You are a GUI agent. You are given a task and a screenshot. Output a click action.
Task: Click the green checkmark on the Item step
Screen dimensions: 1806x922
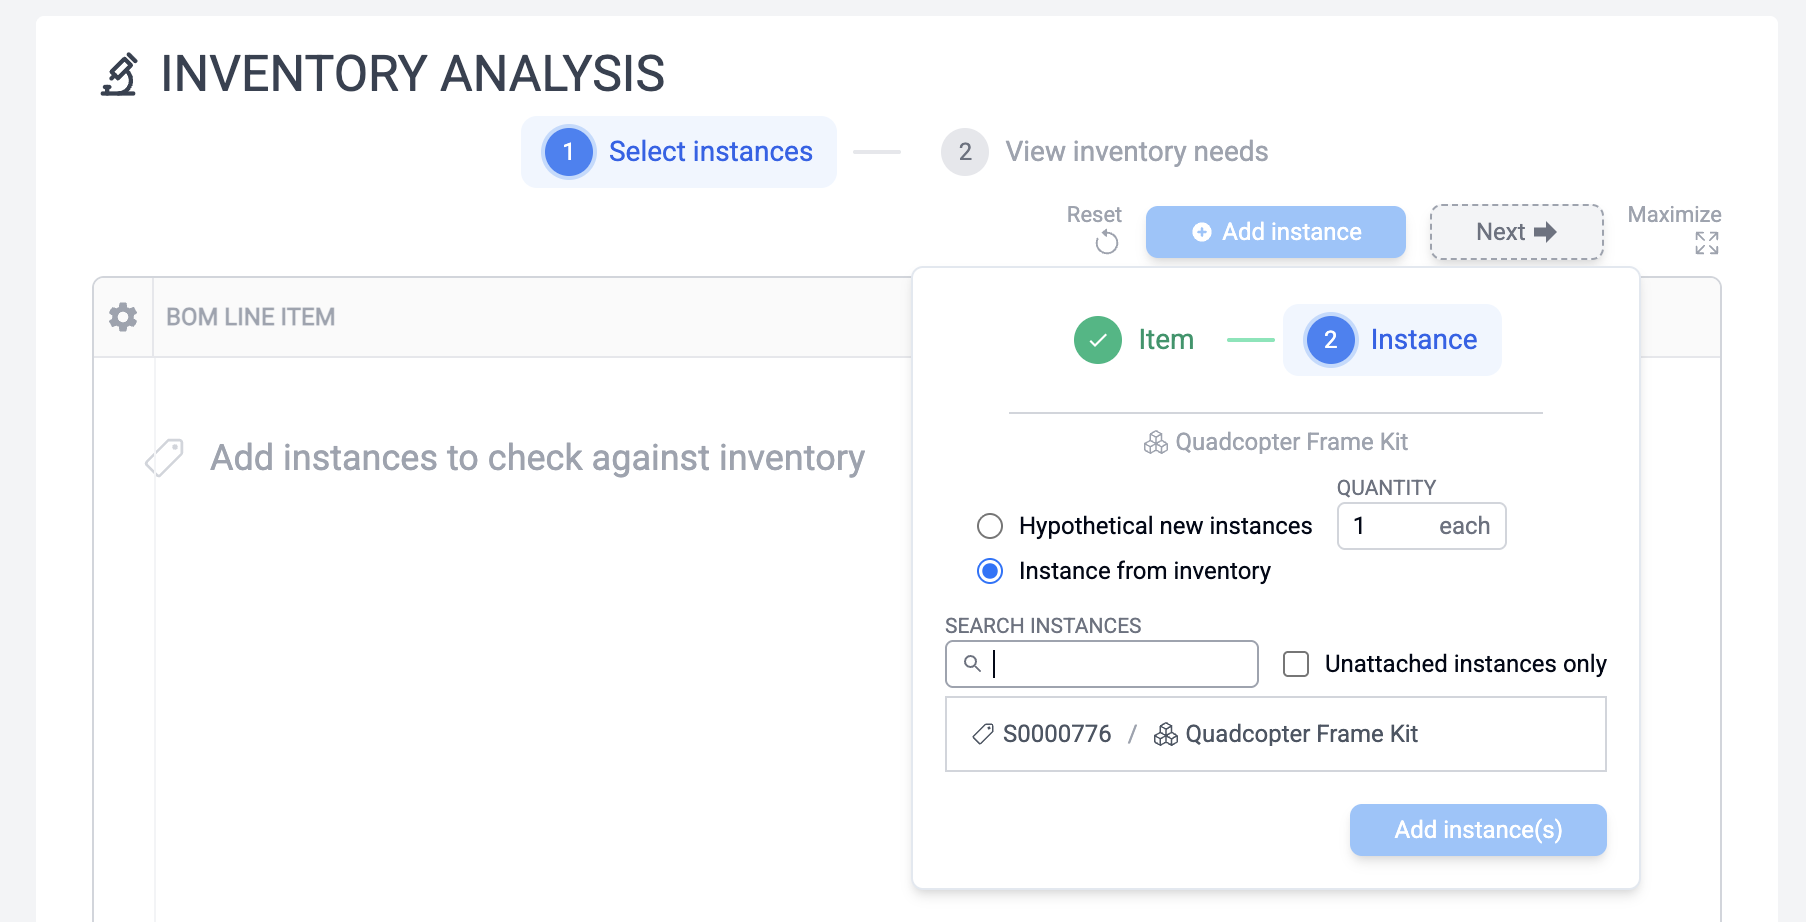1097,340
